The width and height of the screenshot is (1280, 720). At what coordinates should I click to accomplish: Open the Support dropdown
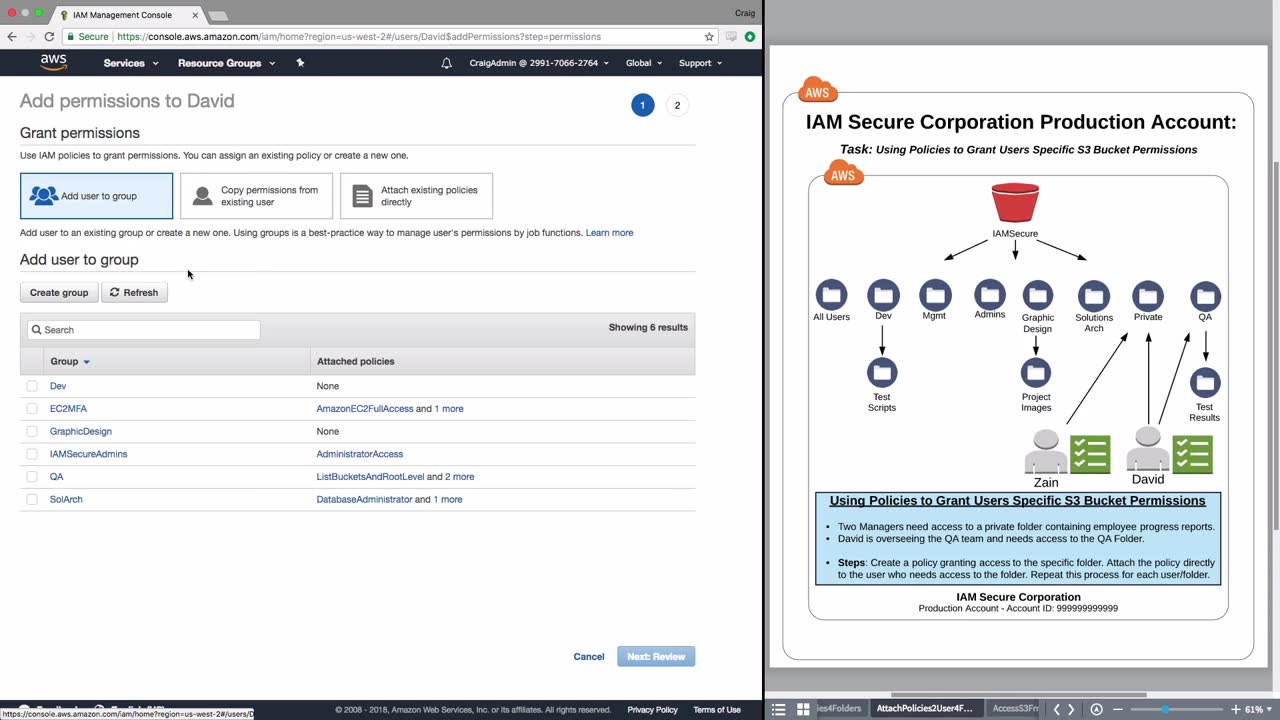tap(701, 63)
